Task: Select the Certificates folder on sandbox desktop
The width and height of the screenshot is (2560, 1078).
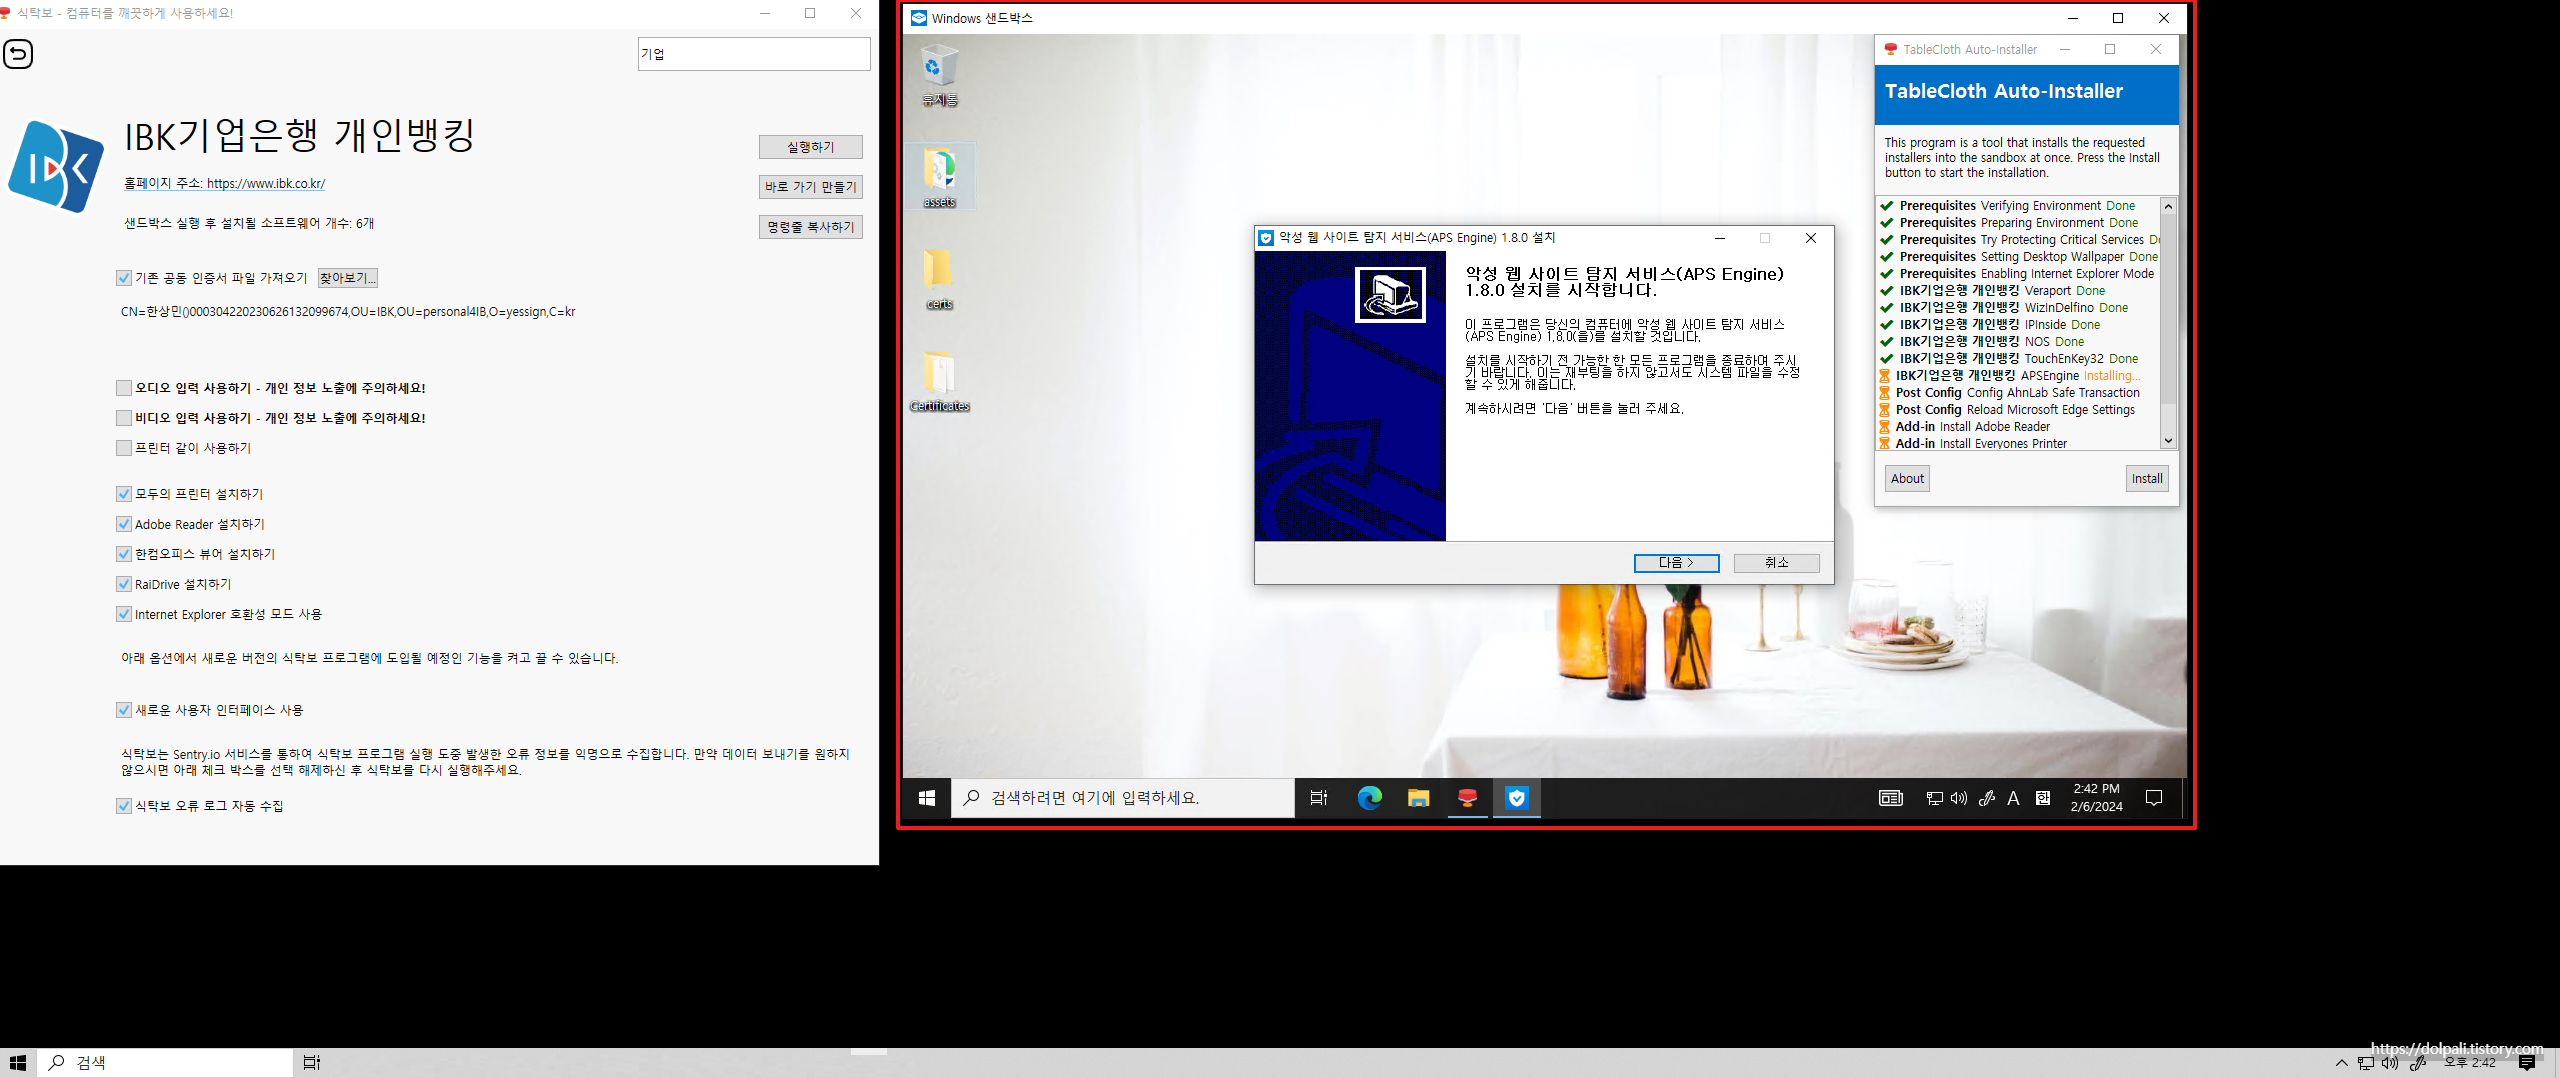Action: [939, 381]
